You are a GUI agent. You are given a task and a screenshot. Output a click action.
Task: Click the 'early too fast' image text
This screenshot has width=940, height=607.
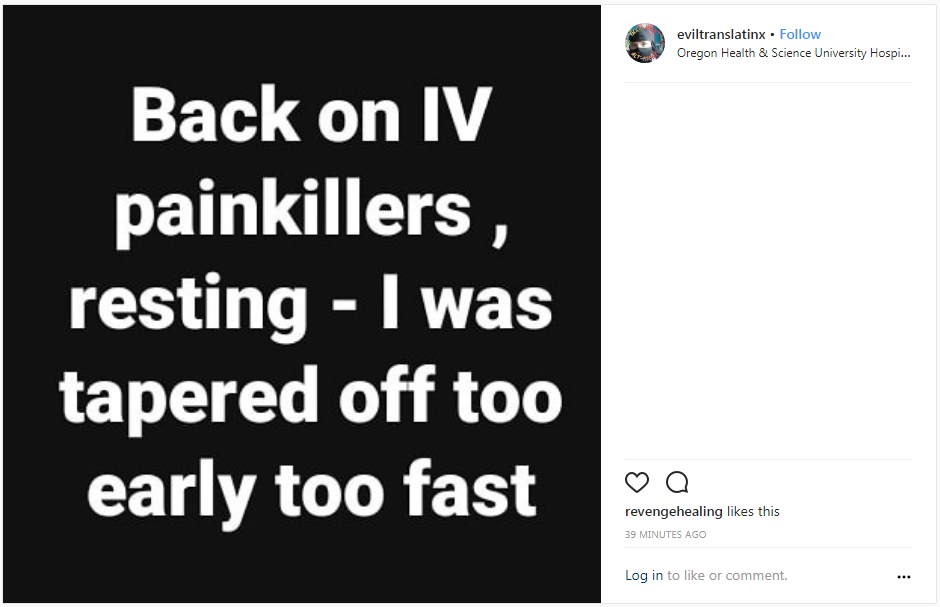(x=312, y=491)
